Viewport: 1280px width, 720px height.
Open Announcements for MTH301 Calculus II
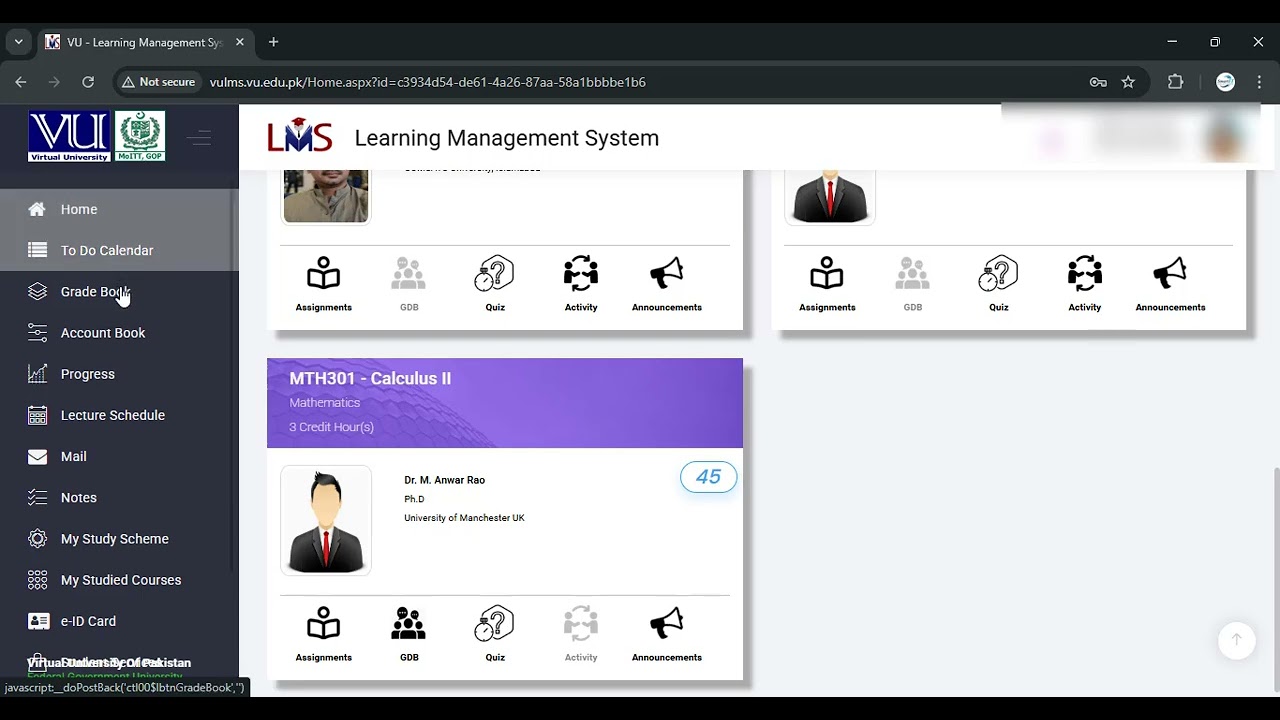point(667,634)
